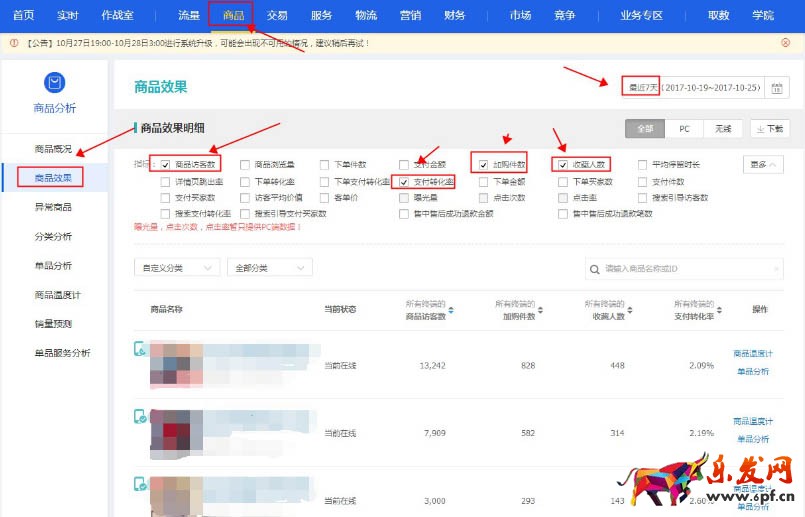The height and width of the screenshot is (517, 805).
Task: Click the 下载 download button
Action: [769, 129]
